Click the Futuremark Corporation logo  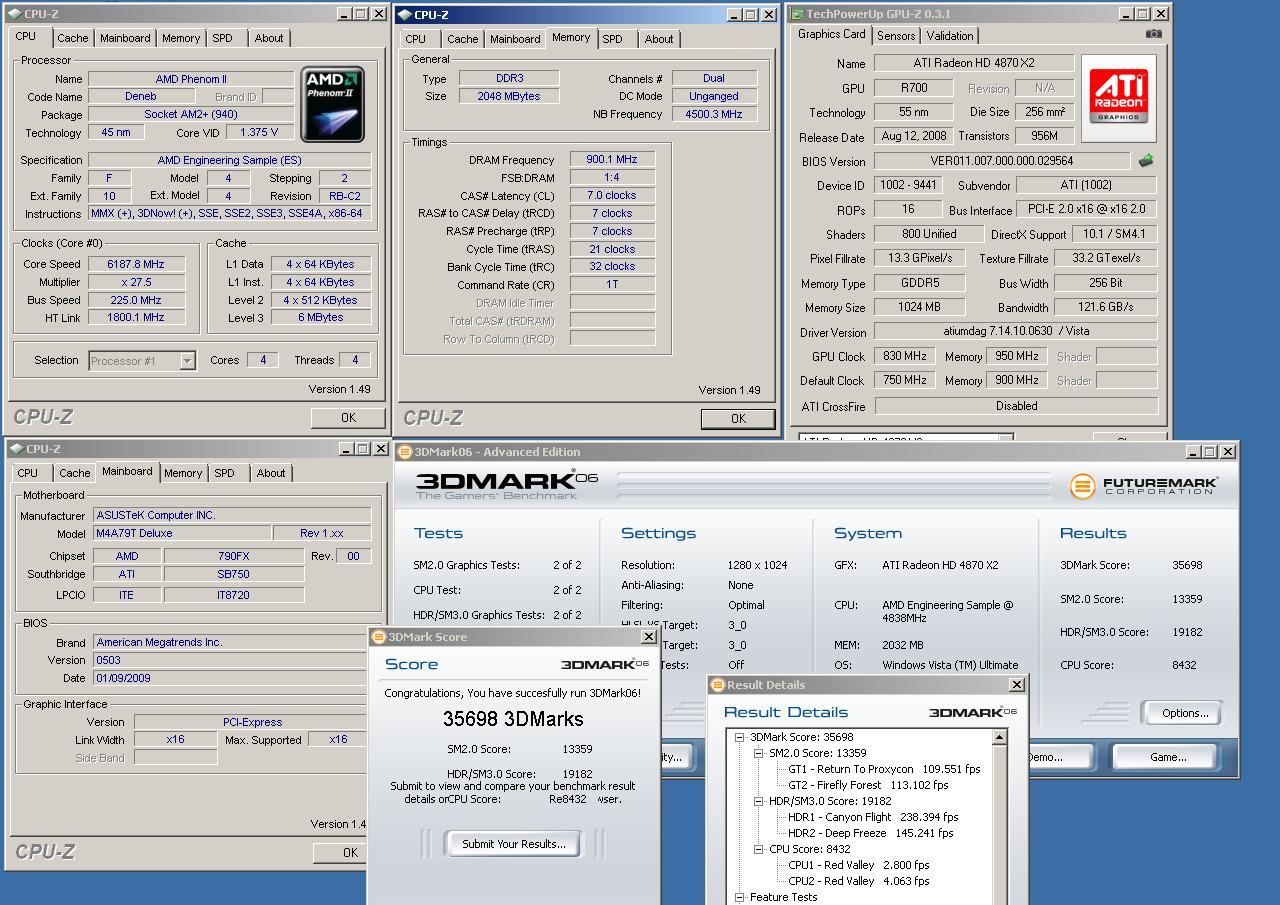pos(1144,487)
